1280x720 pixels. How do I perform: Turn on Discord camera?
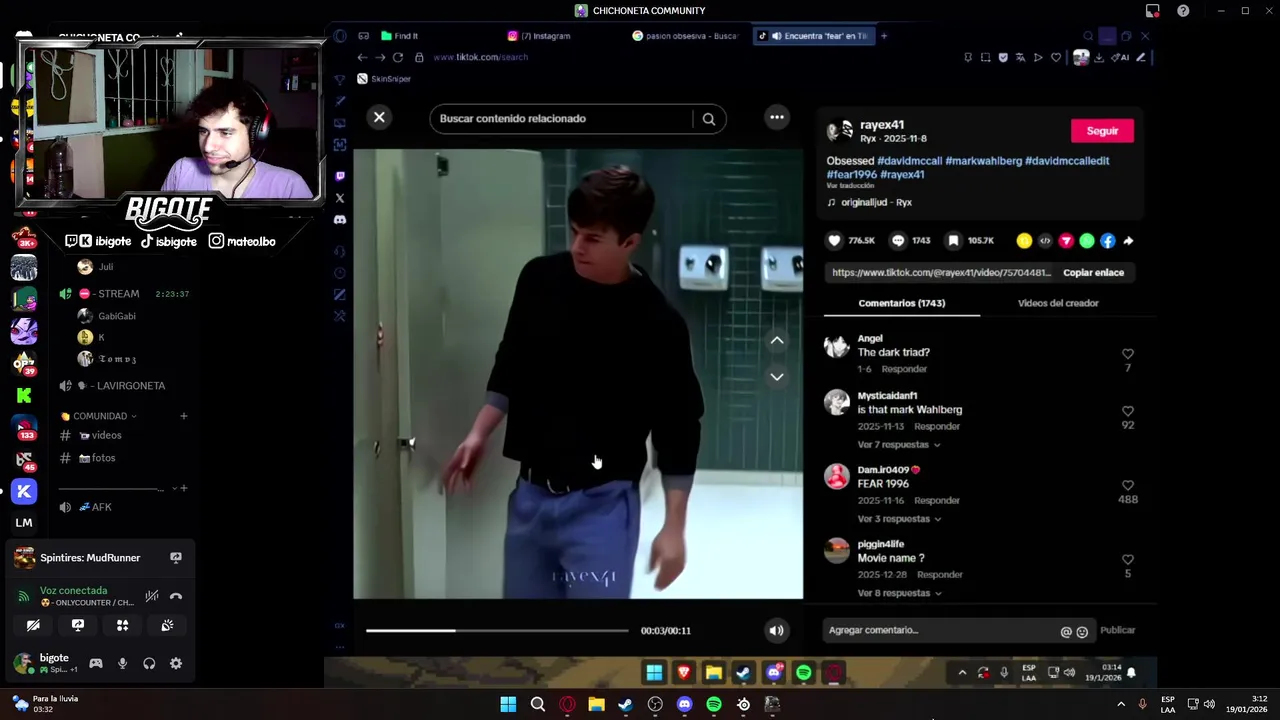pyautogui.click(x=33, y=626)
